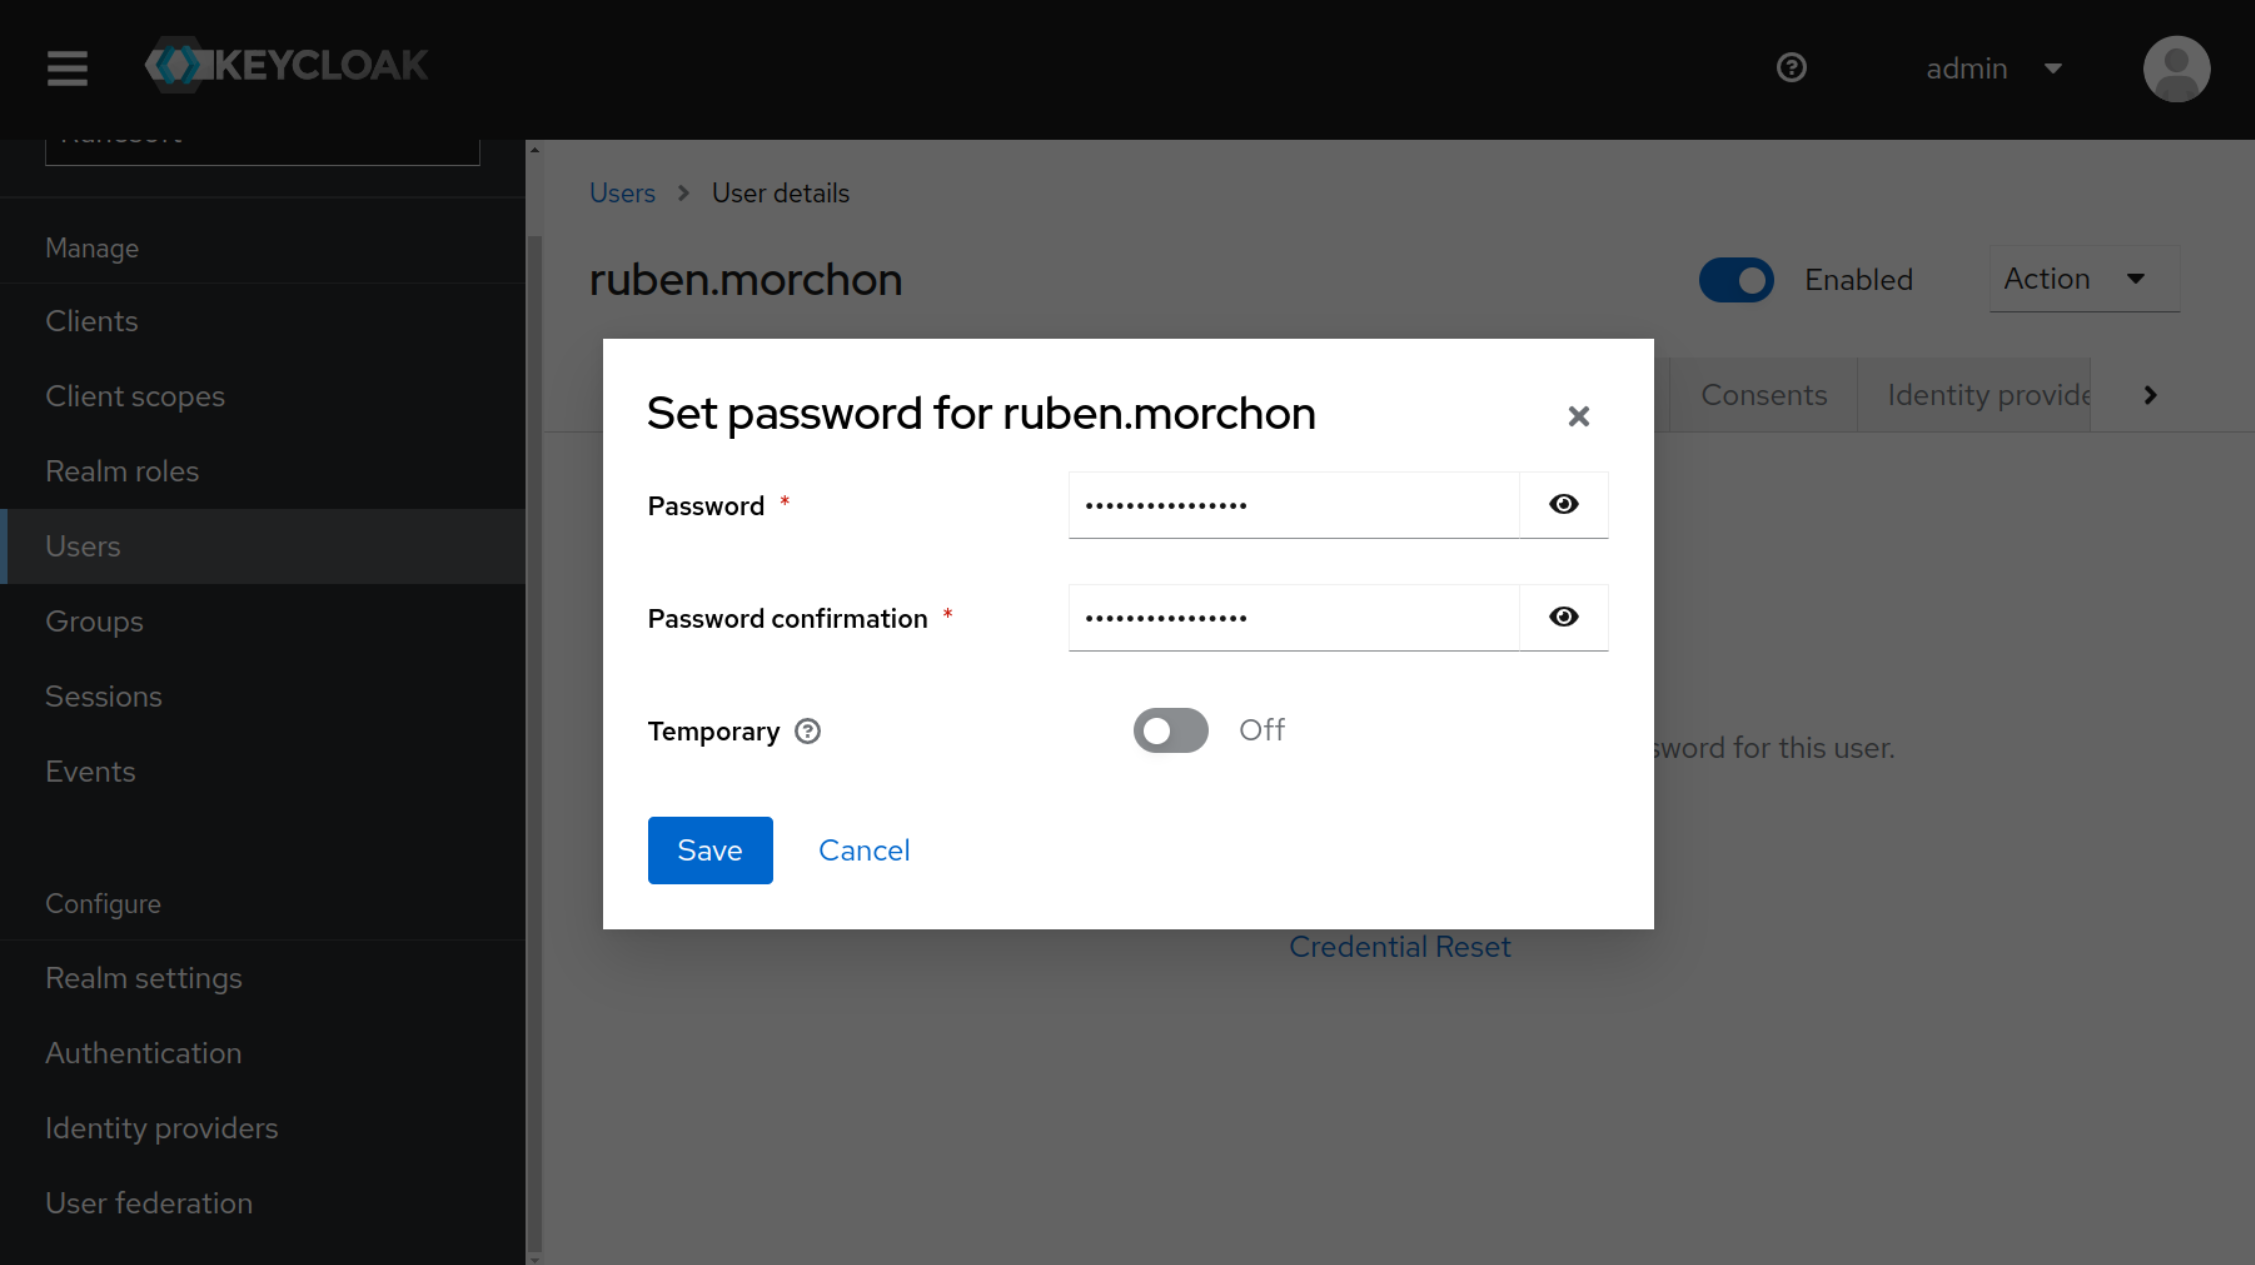Open the hamburger navigation menu

click(67, 68)
